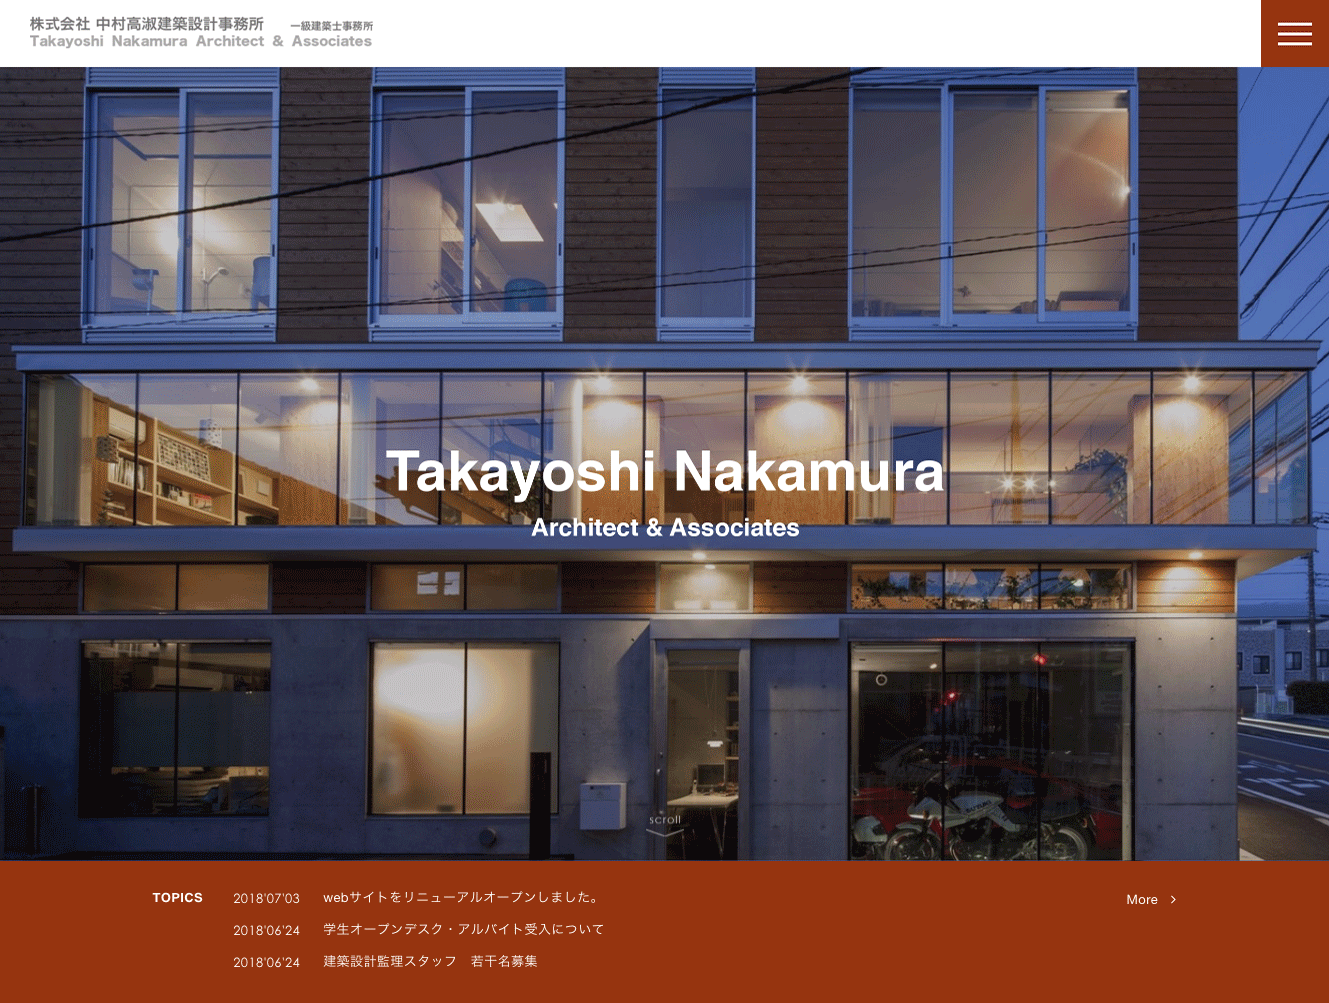Open the 建築設計監理スタッフ 若干名募集 topic

coord(430,962)
